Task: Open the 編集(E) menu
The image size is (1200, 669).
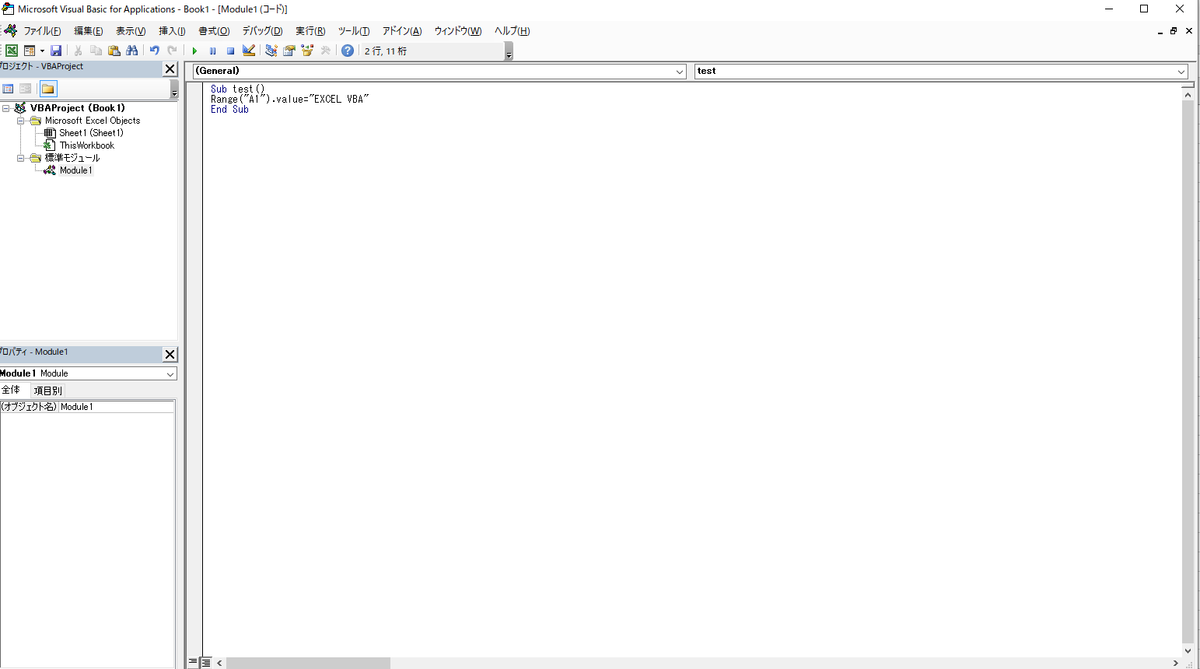Action: click(88, 31)
